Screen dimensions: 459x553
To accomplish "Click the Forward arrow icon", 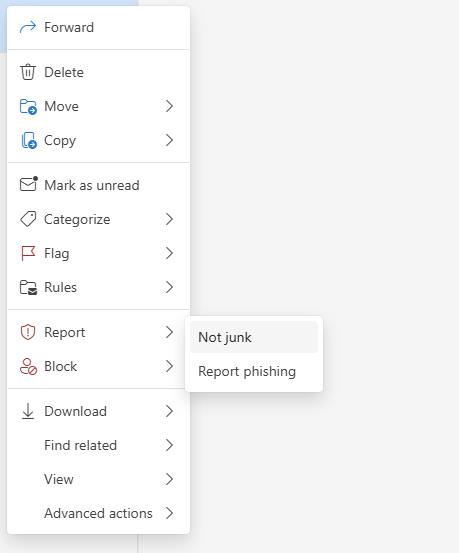I will point(28,27).
